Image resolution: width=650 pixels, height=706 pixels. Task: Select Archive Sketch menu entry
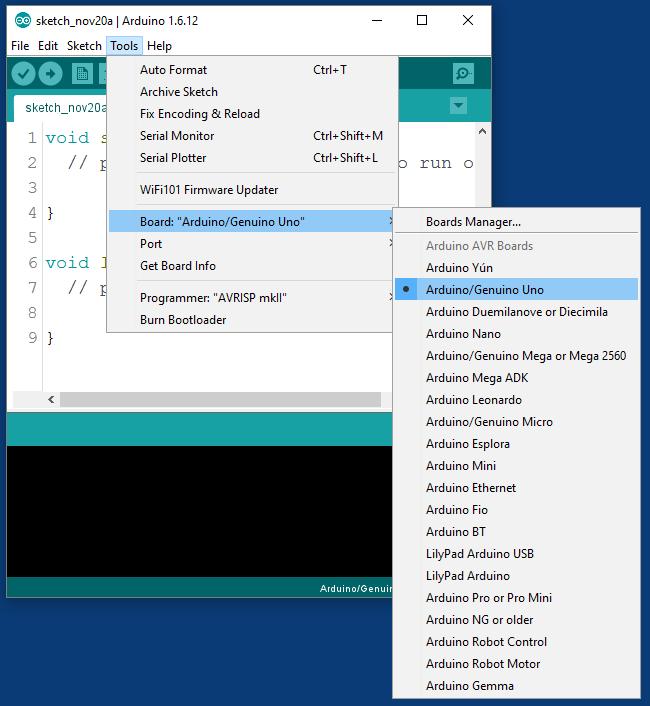[x=252, y=92]
